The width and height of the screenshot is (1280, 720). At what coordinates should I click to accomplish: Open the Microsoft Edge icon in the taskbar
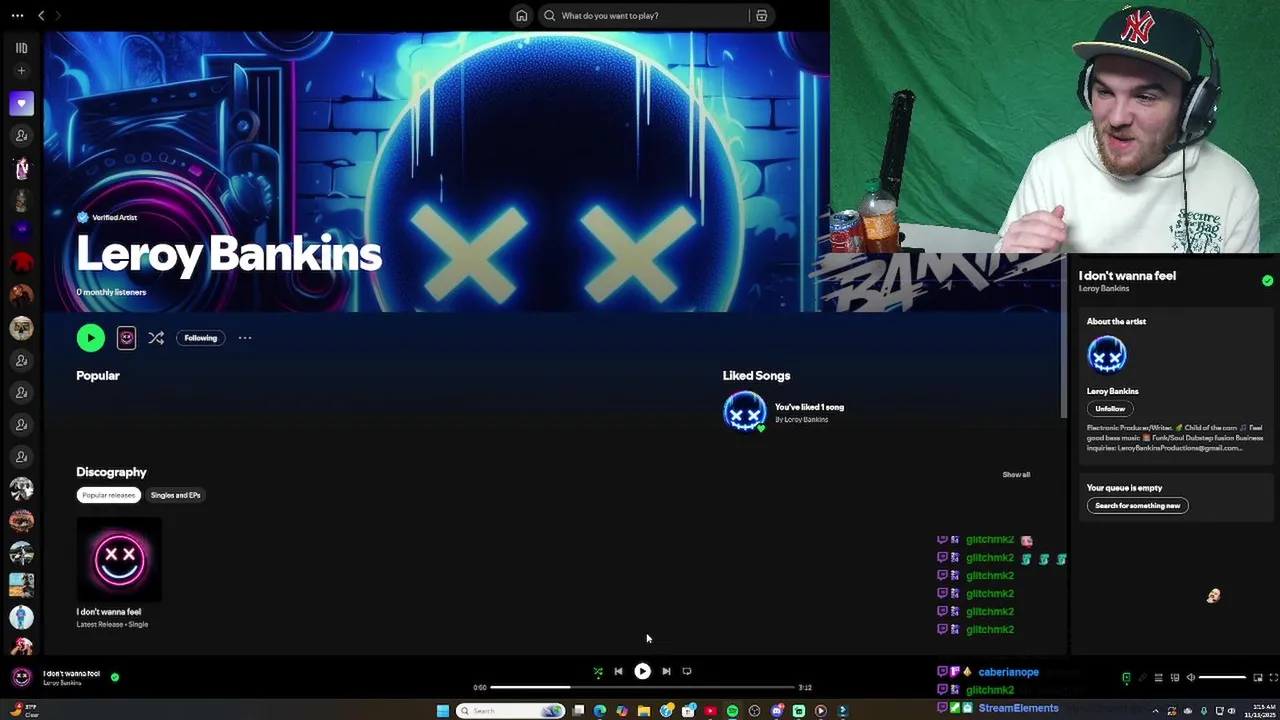600,711
